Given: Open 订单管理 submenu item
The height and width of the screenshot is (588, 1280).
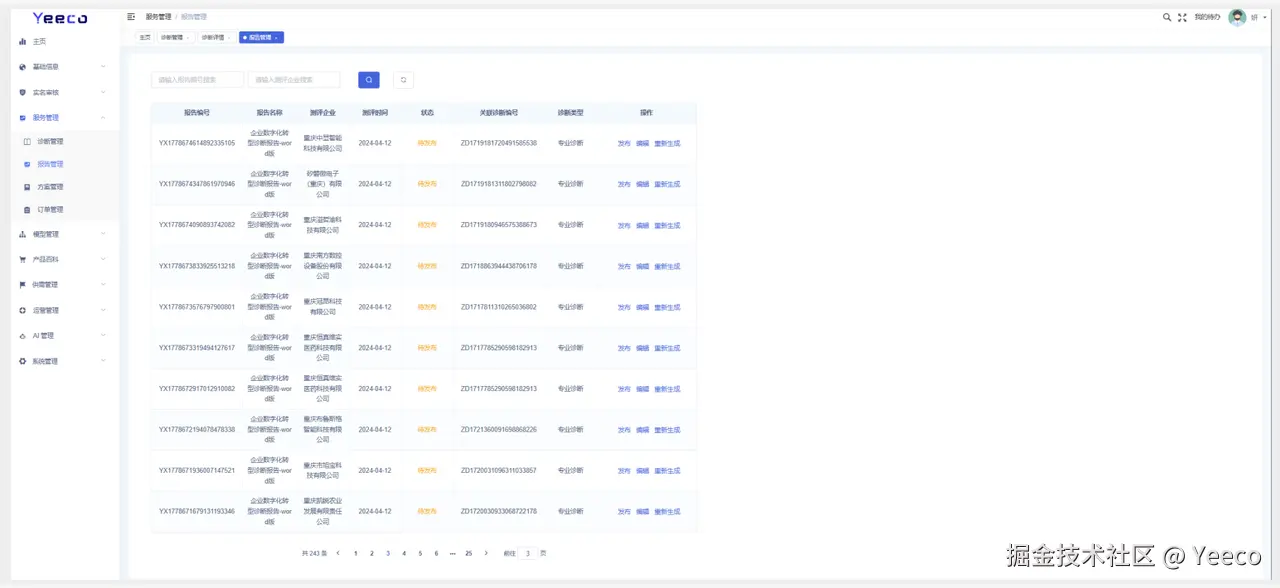Looking at the screenshot, I should tap(50, 210).
